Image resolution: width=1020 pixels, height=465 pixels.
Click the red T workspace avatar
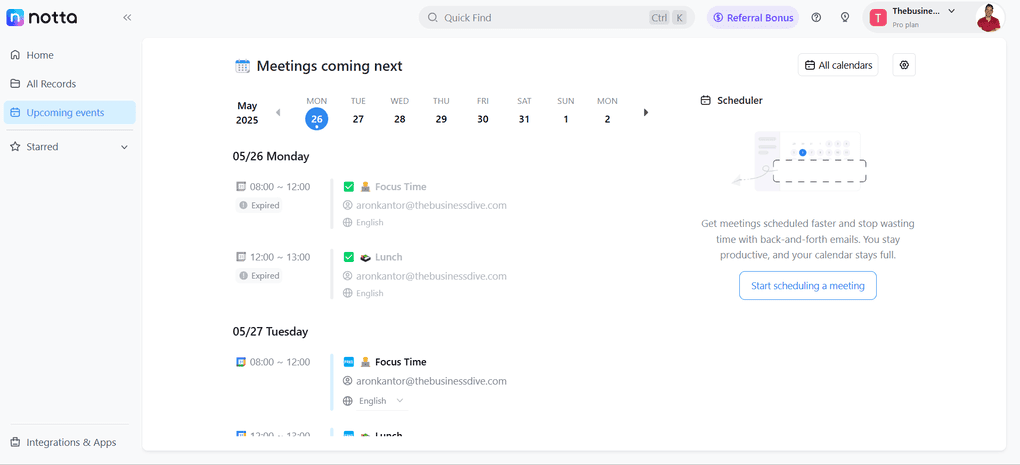[878, 18]
